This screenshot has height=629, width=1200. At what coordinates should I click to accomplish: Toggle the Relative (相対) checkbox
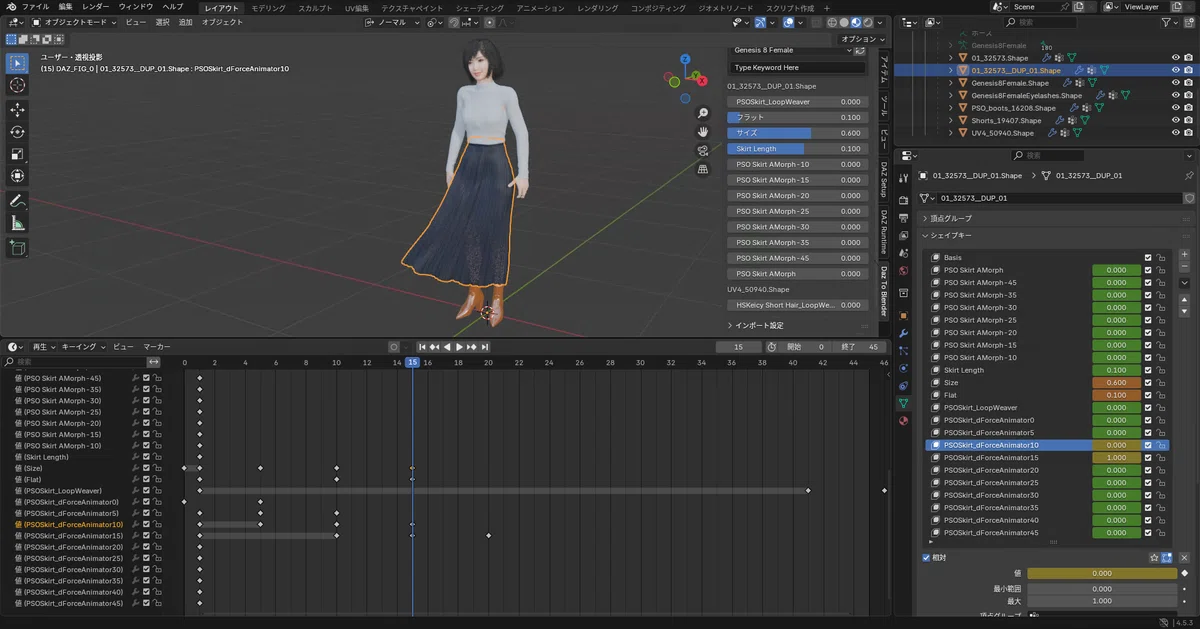click(x=926, y=557)
